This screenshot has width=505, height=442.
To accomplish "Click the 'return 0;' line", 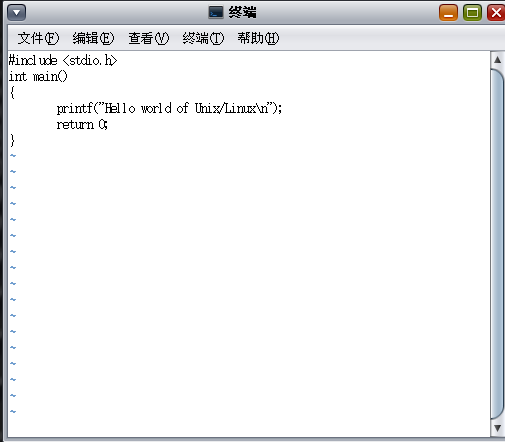I will (x=82, y=124).
